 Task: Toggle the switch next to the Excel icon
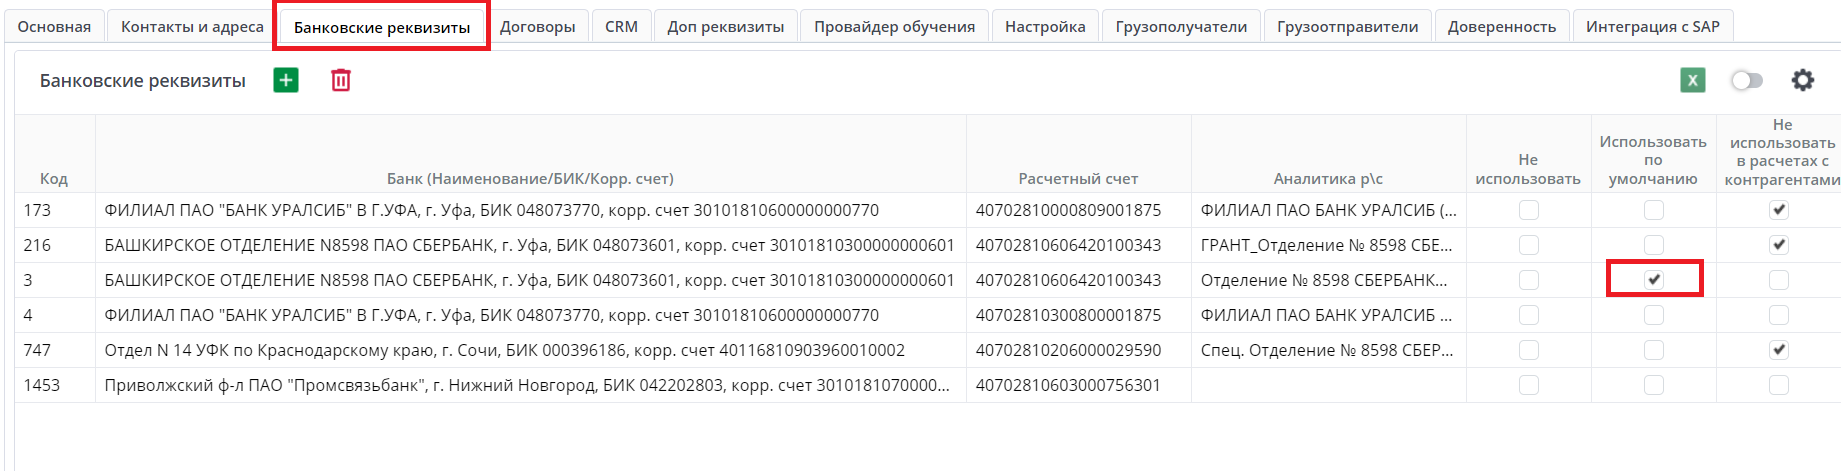[x=1746, y=80]
